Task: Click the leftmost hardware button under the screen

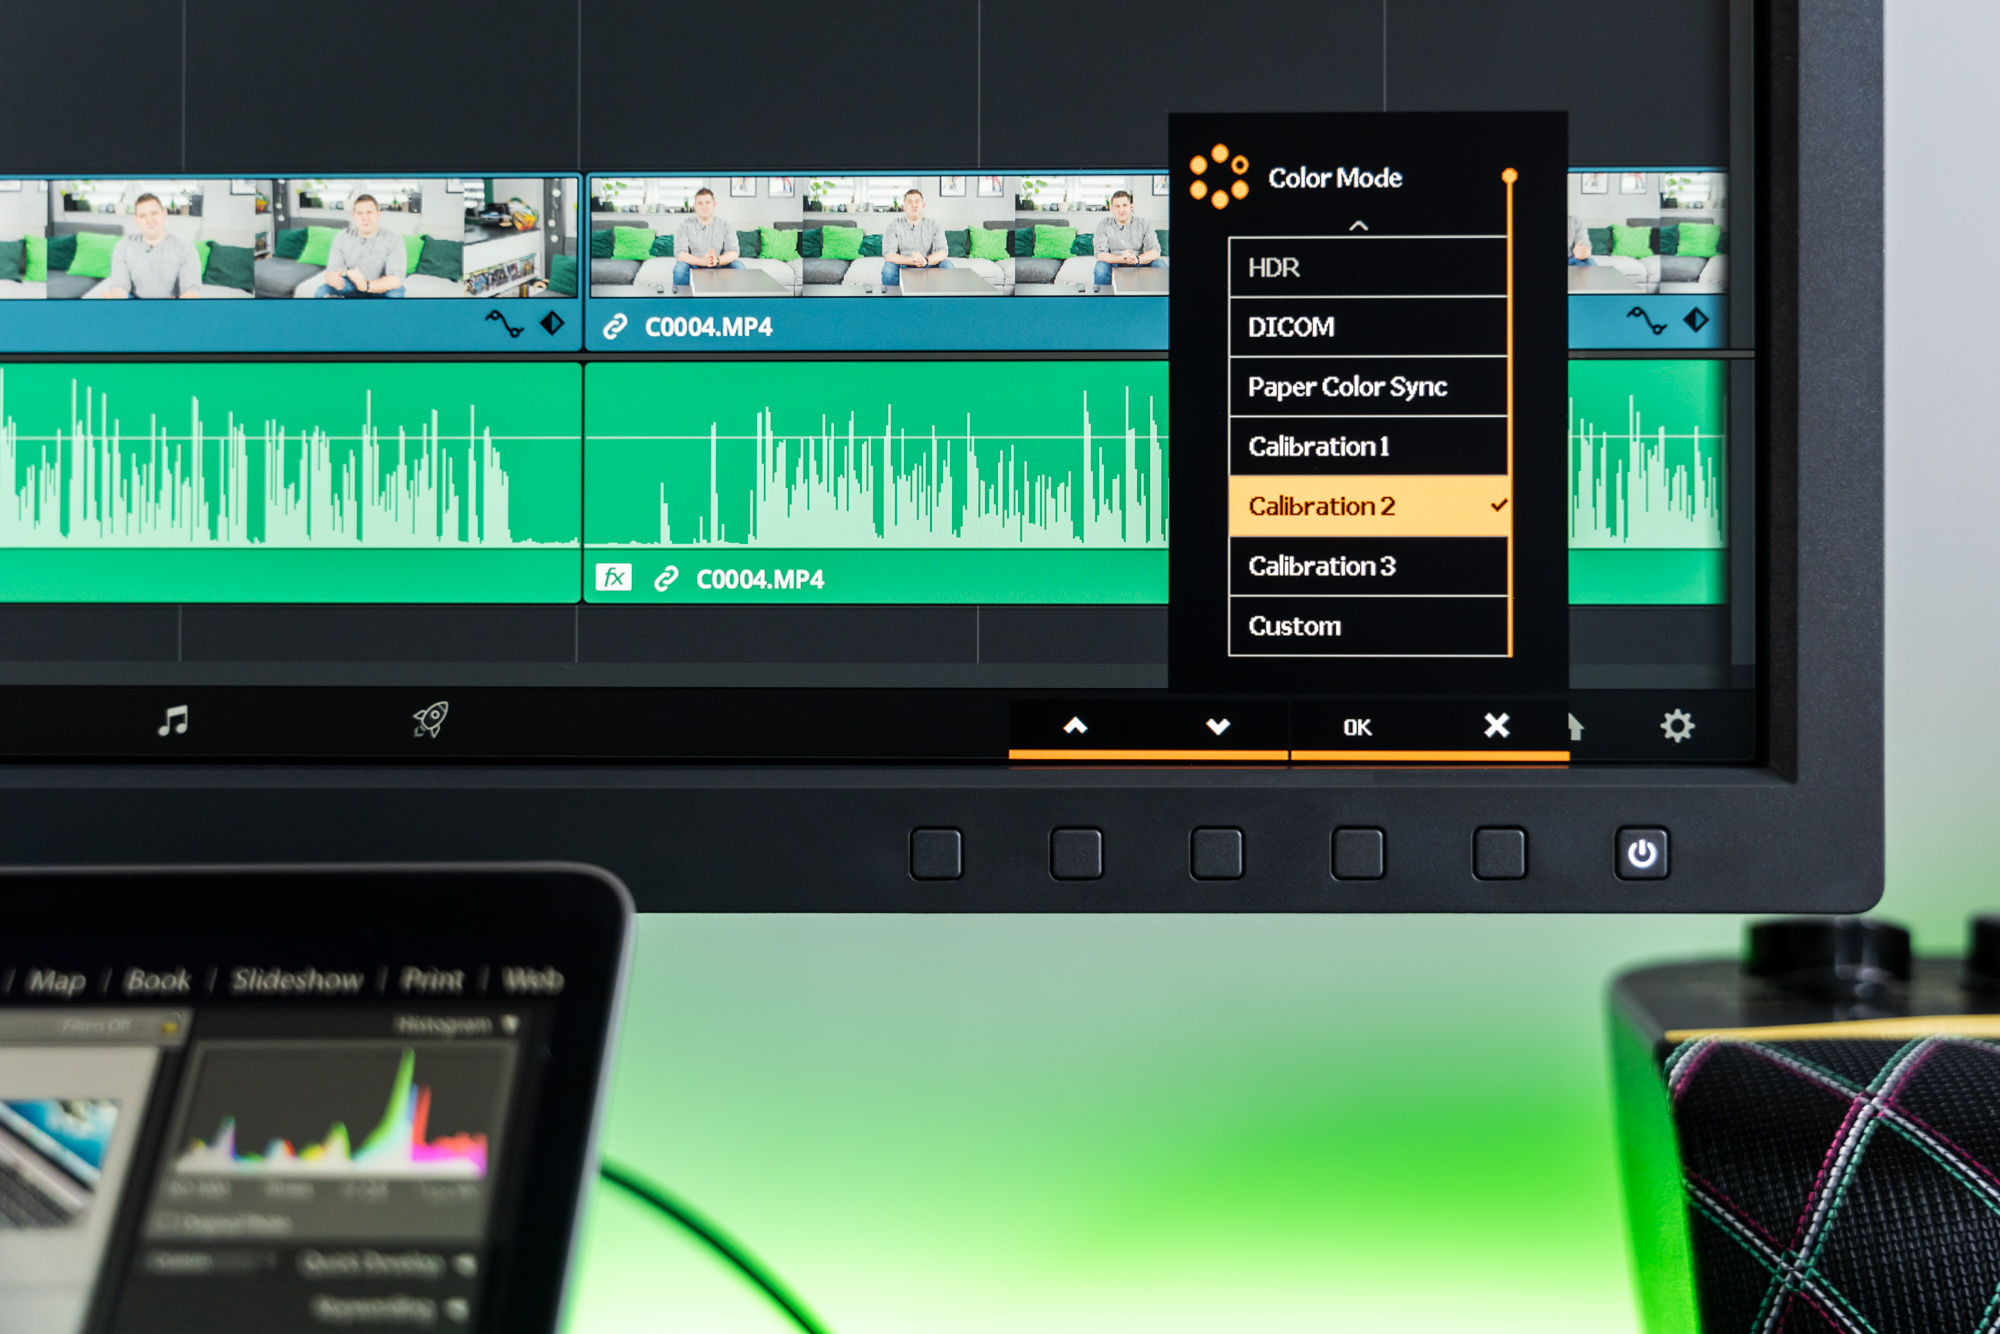Action: coord(935,853)
